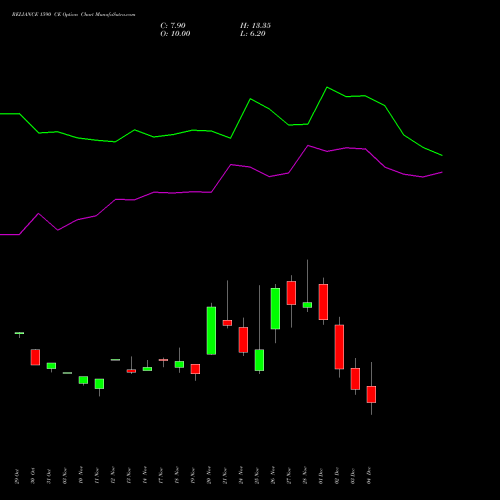The image size is (500, 500).
Task: Click the 26 Nov date label
Action: click(273, 475)
